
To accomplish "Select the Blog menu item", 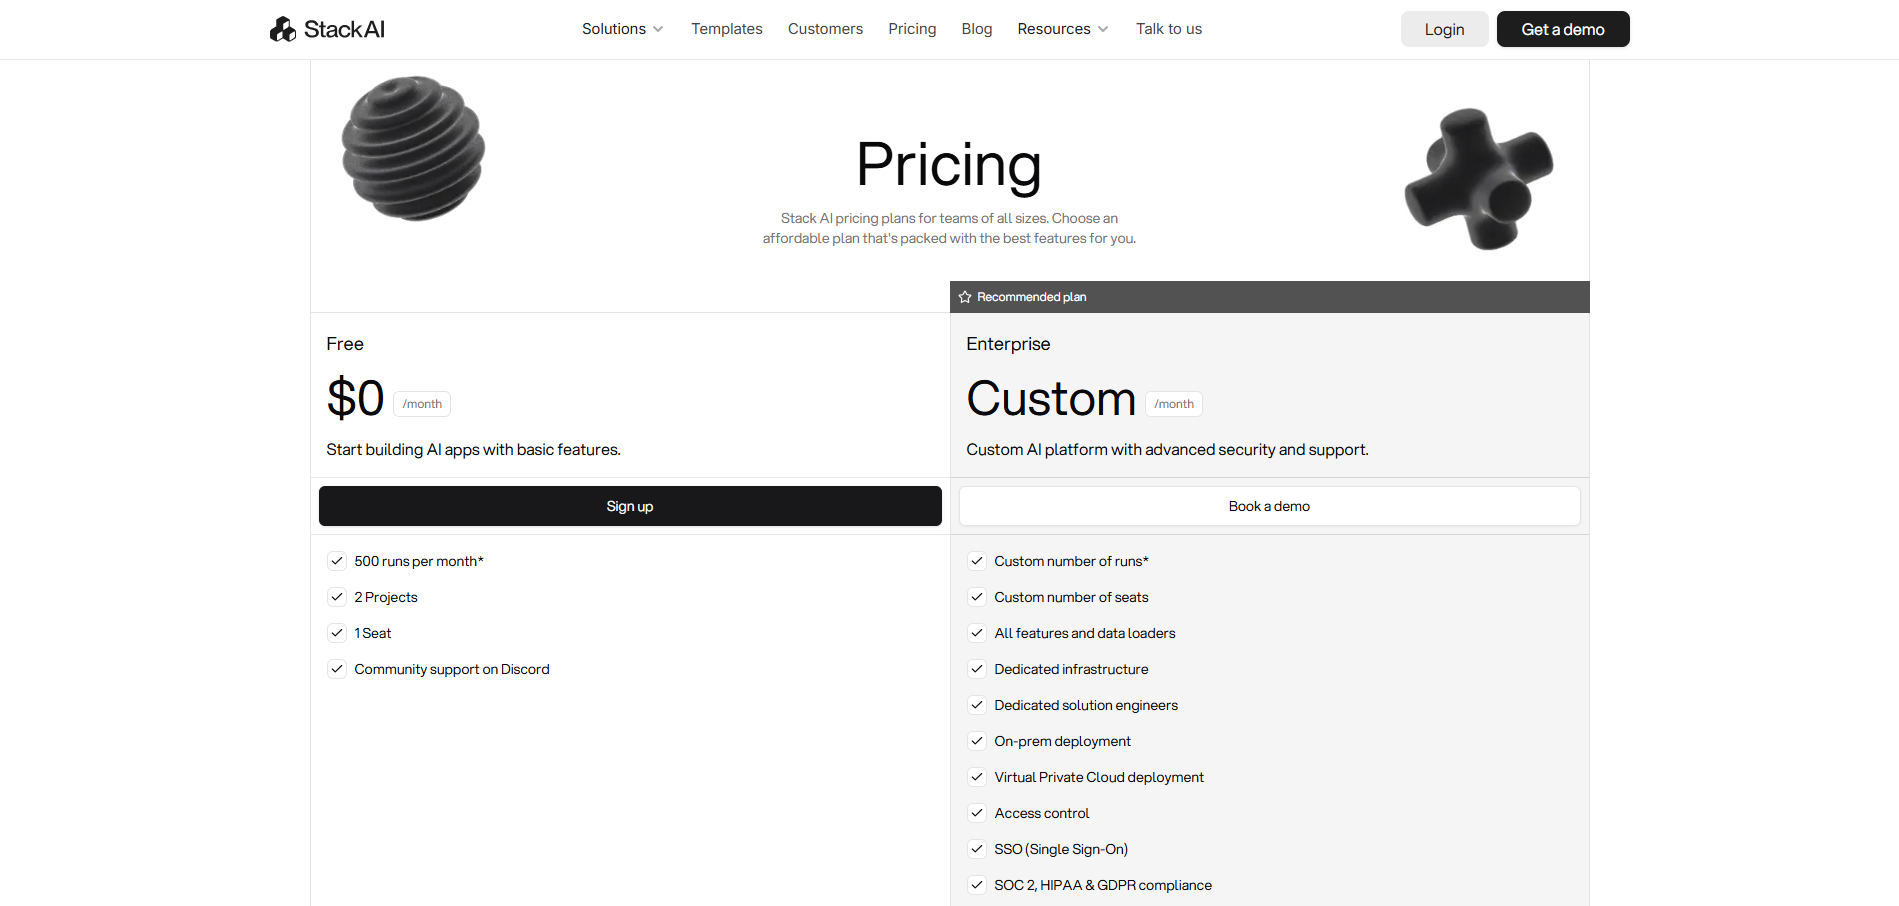I will pyautogui.click(x=977, y=29).
